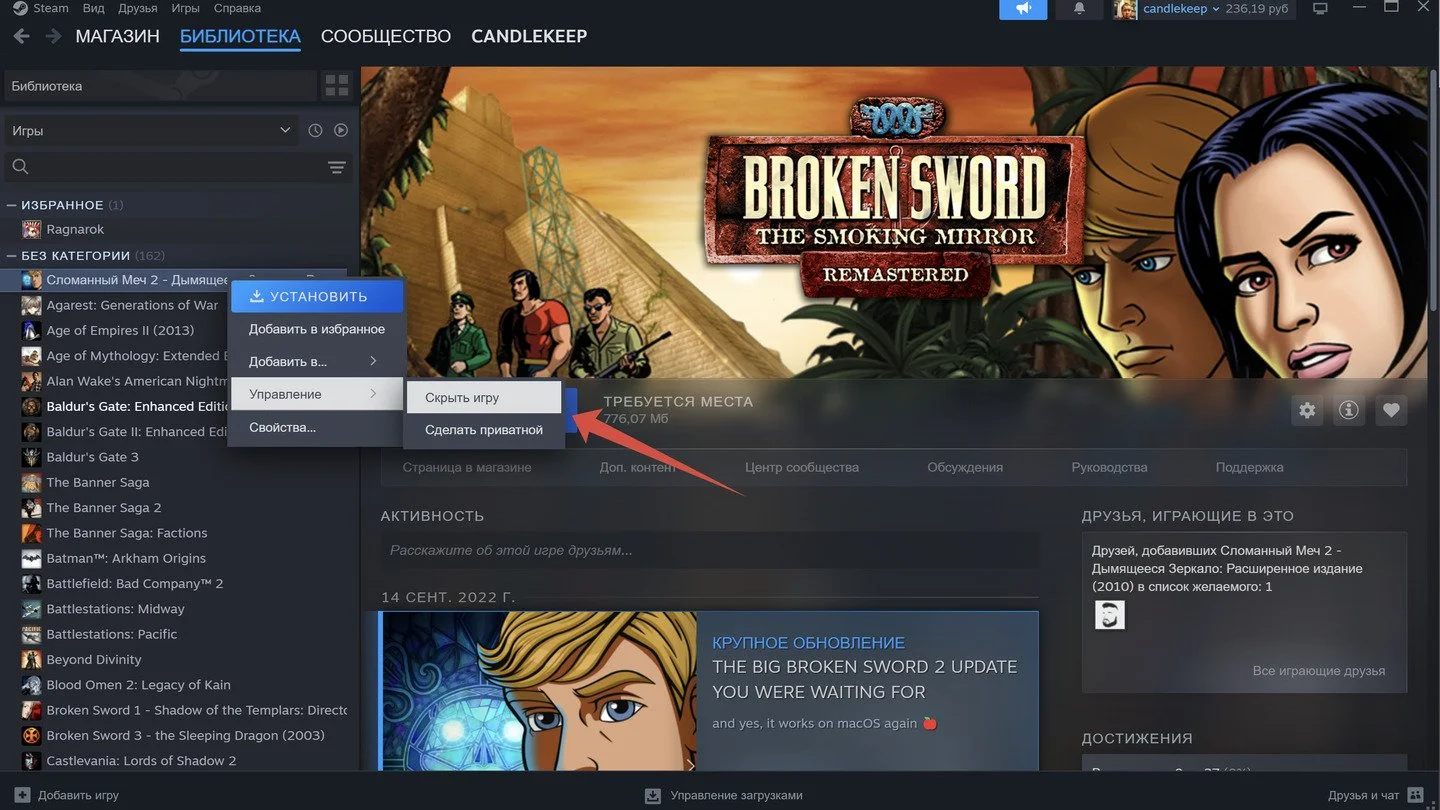Select Добавить в избранное

click(x=317, y=329)
